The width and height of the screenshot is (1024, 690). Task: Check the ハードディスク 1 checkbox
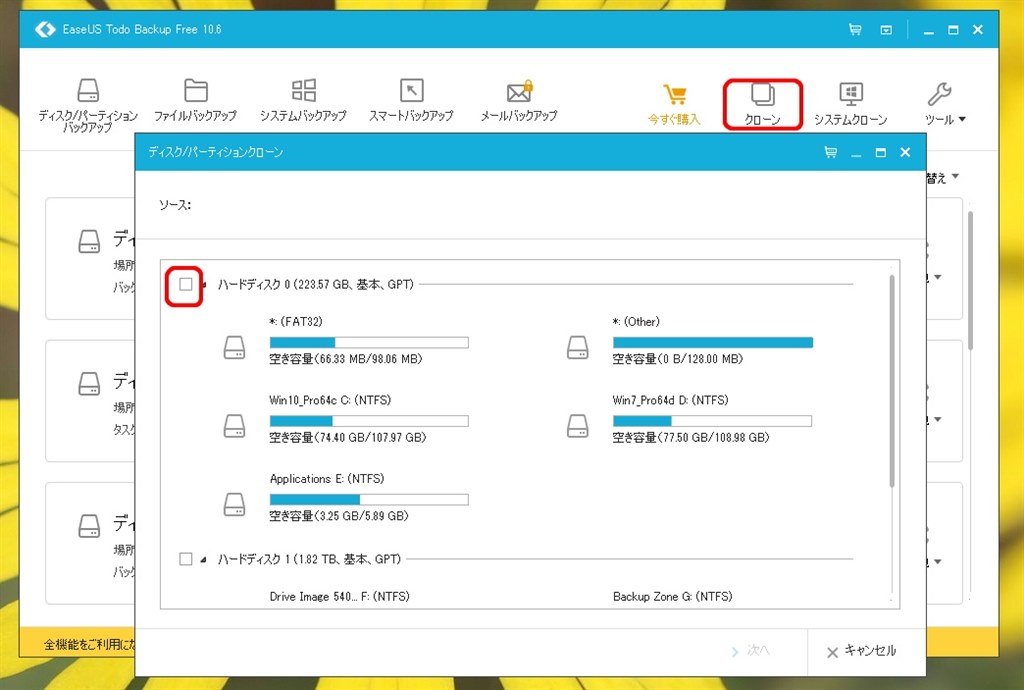pos(185,559)
